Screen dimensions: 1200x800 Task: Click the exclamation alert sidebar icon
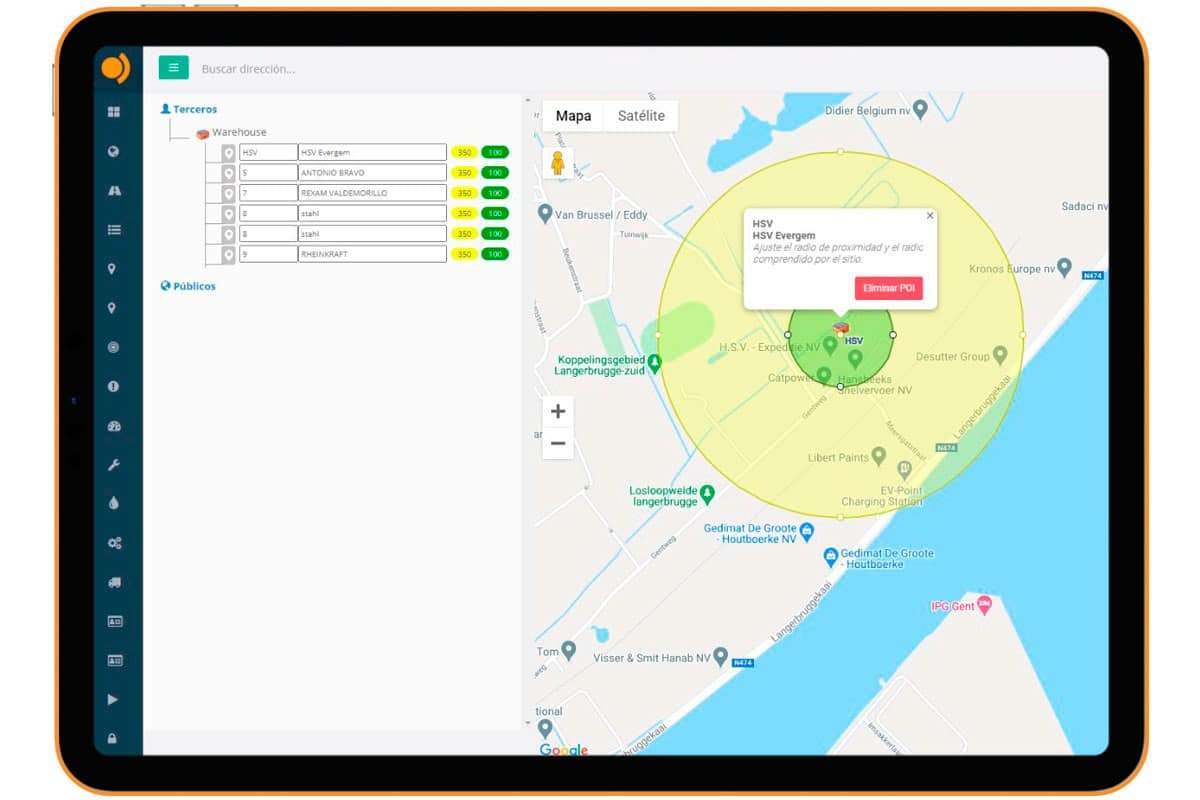(x=113, y=386)
